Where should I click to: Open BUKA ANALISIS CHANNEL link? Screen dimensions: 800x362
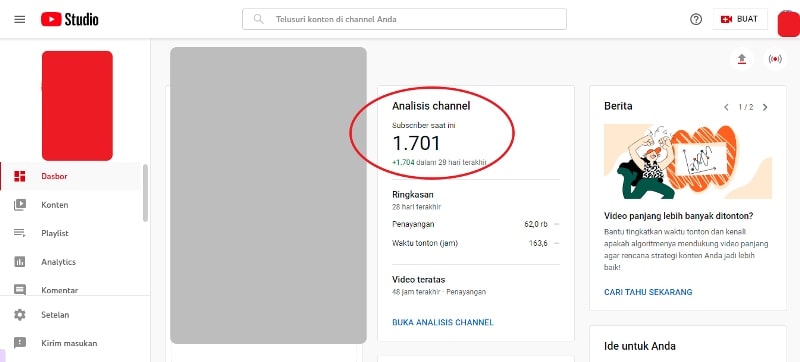tap(442, 322)
